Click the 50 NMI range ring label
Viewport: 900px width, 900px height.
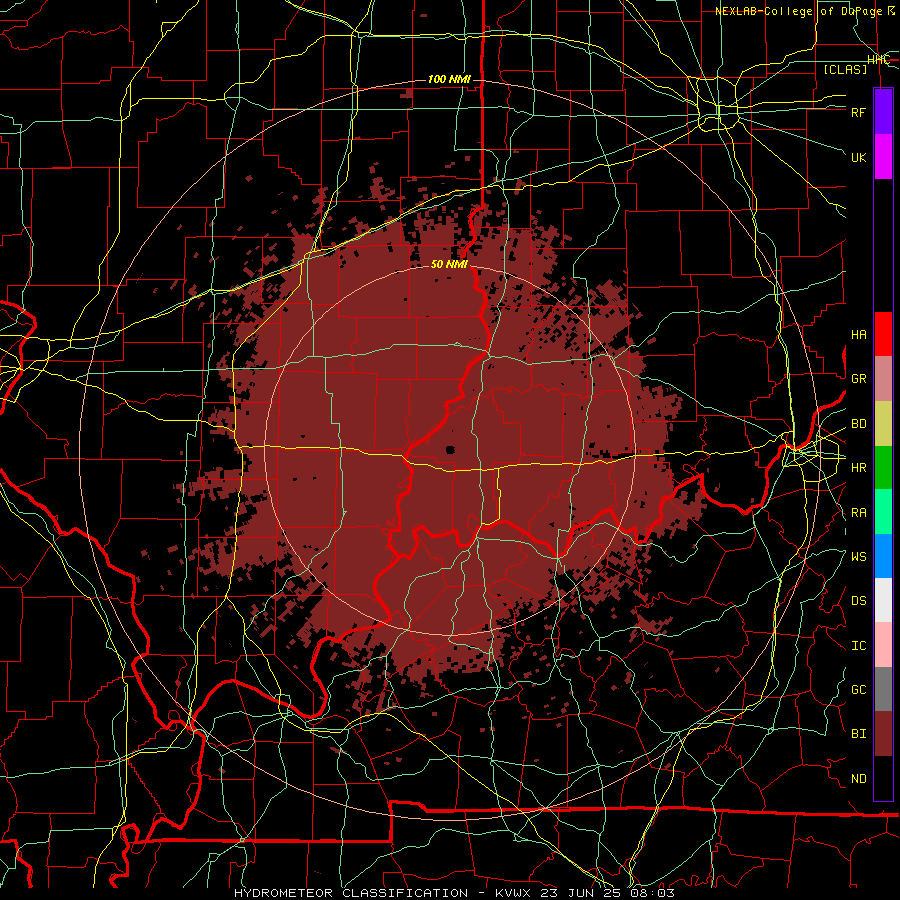click(449, 264)
